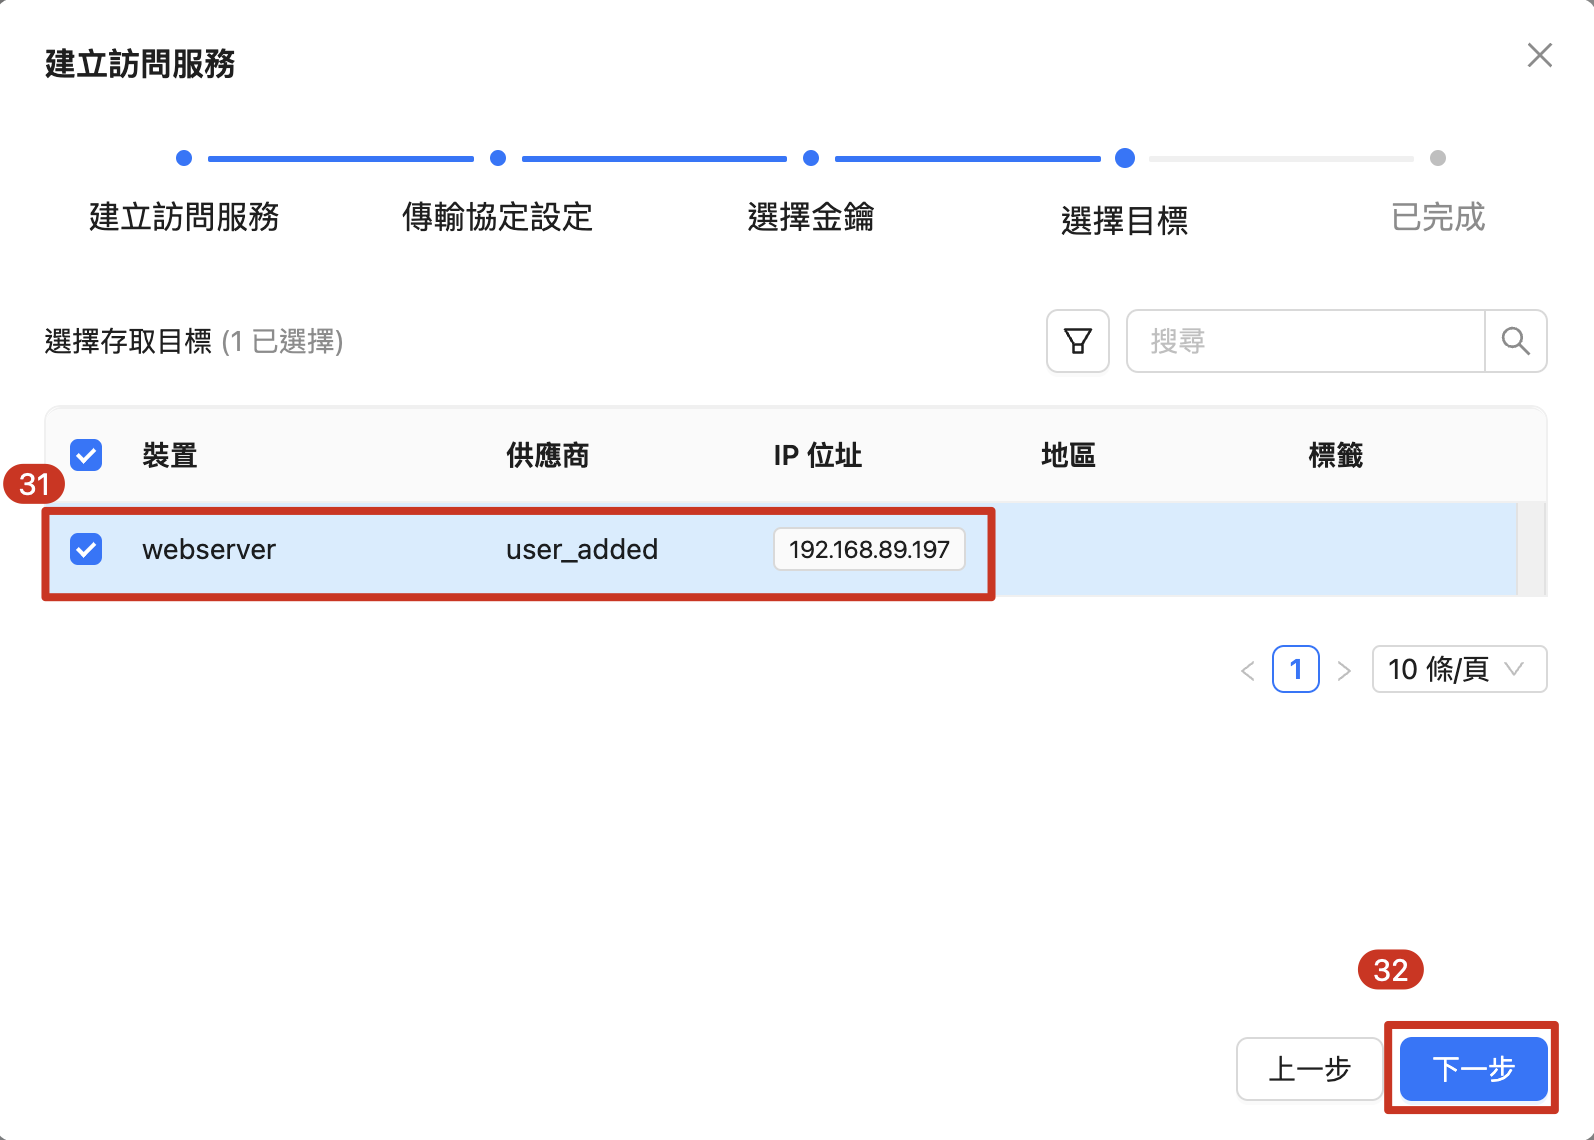Open the 10 條/頁 page size dropdown
Image resolution: width=1594 pixels, height=1140 pixels.
pos(1458,669)
